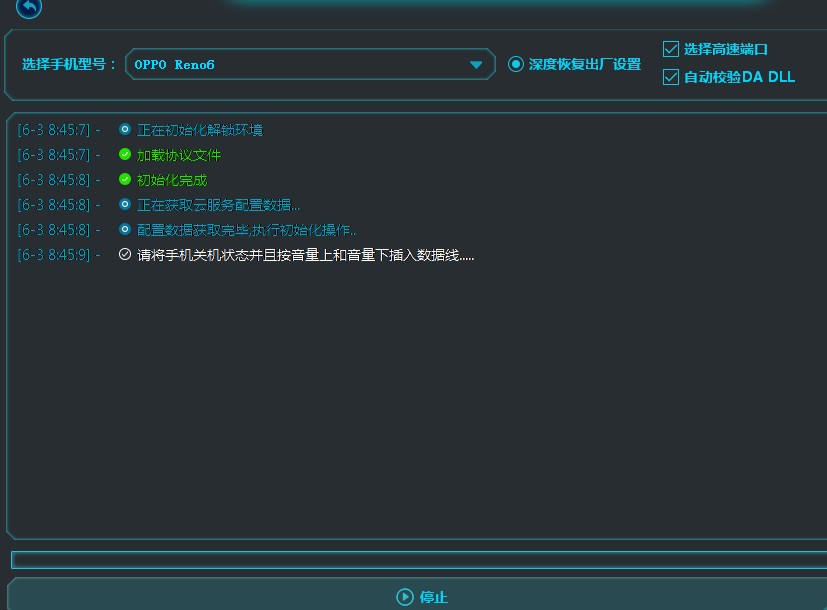Click the white check icon beside 请将手机关机状态
827x610 pixels.
pyautogui.click(x=125, y=254)
